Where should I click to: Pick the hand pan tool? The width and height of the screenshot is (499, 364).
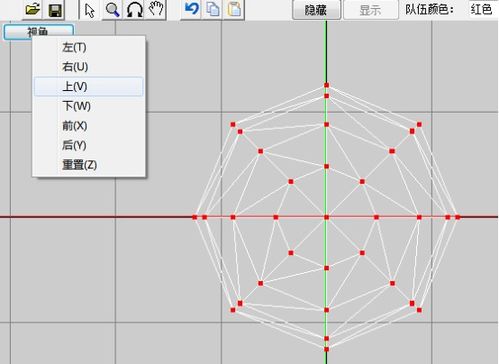coord(156,9)
